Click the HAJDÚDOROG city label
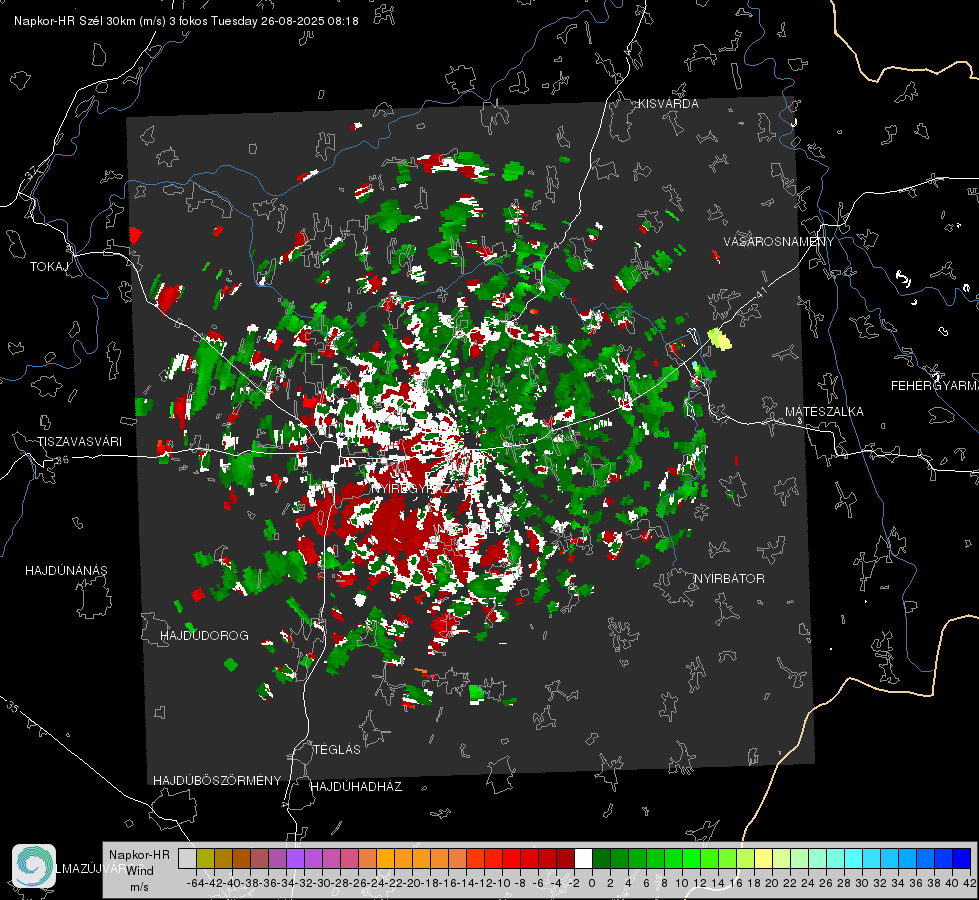The image size is (979, 900). 204,636
